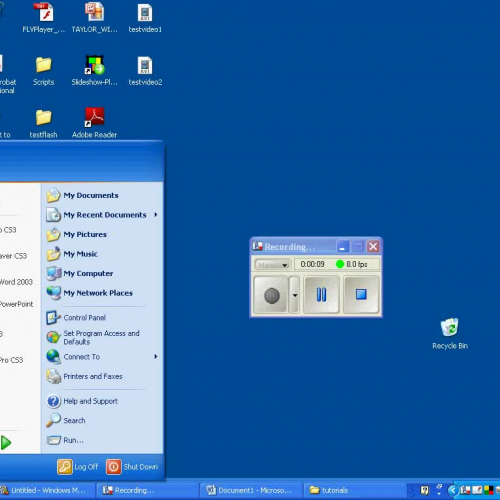Click the recorder icon in system tray
Viewport: 500px width, 500px height.
click(x=465, y=490)
